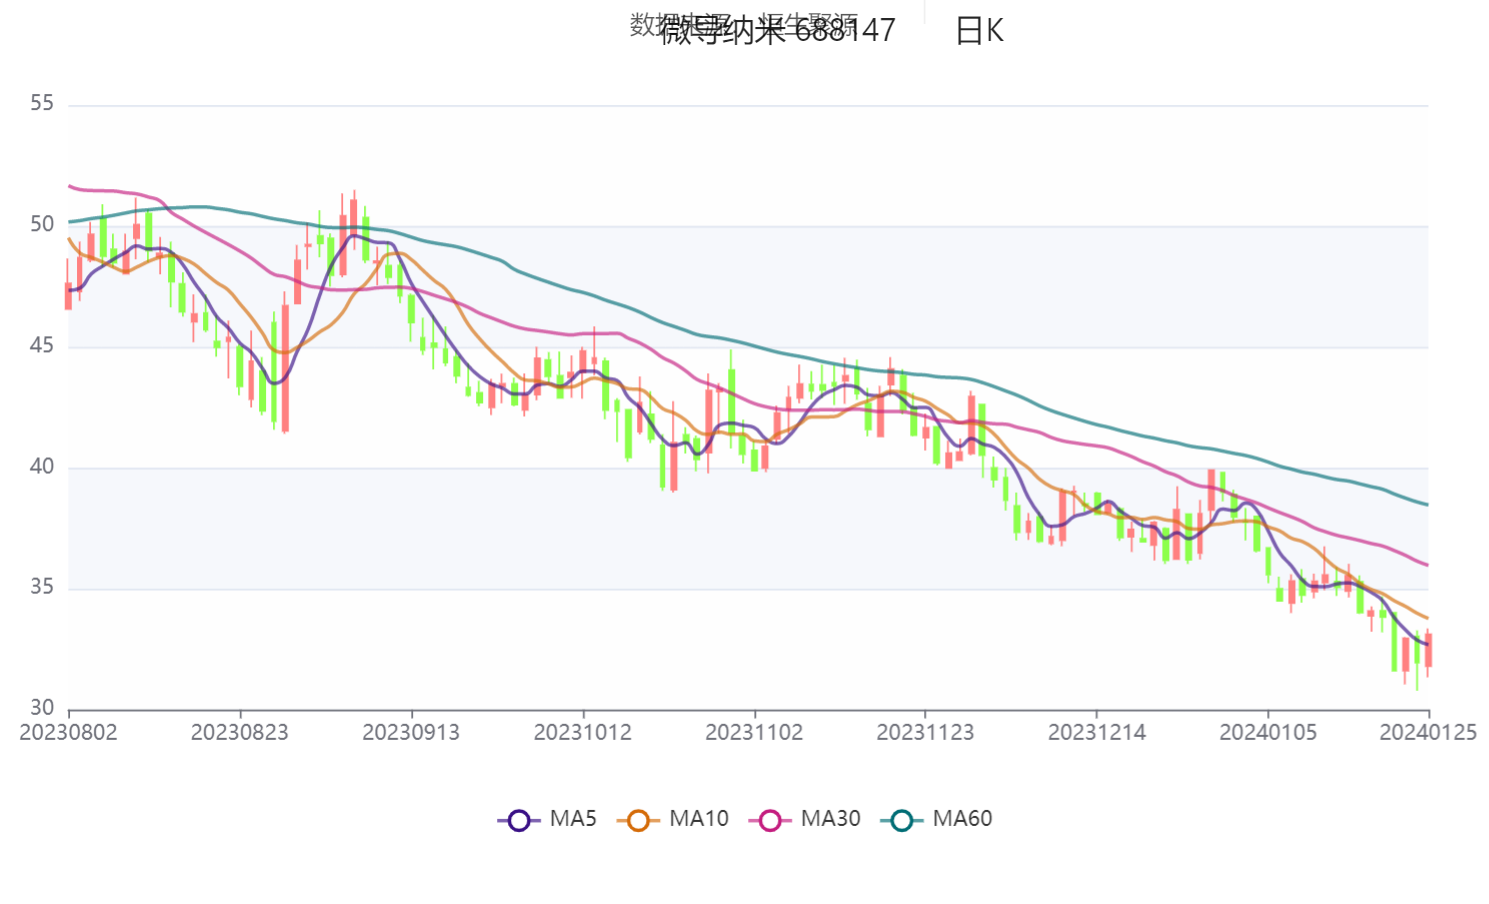Toggle the MA60 legend series
1489x904 pixels.
[937, 819]
